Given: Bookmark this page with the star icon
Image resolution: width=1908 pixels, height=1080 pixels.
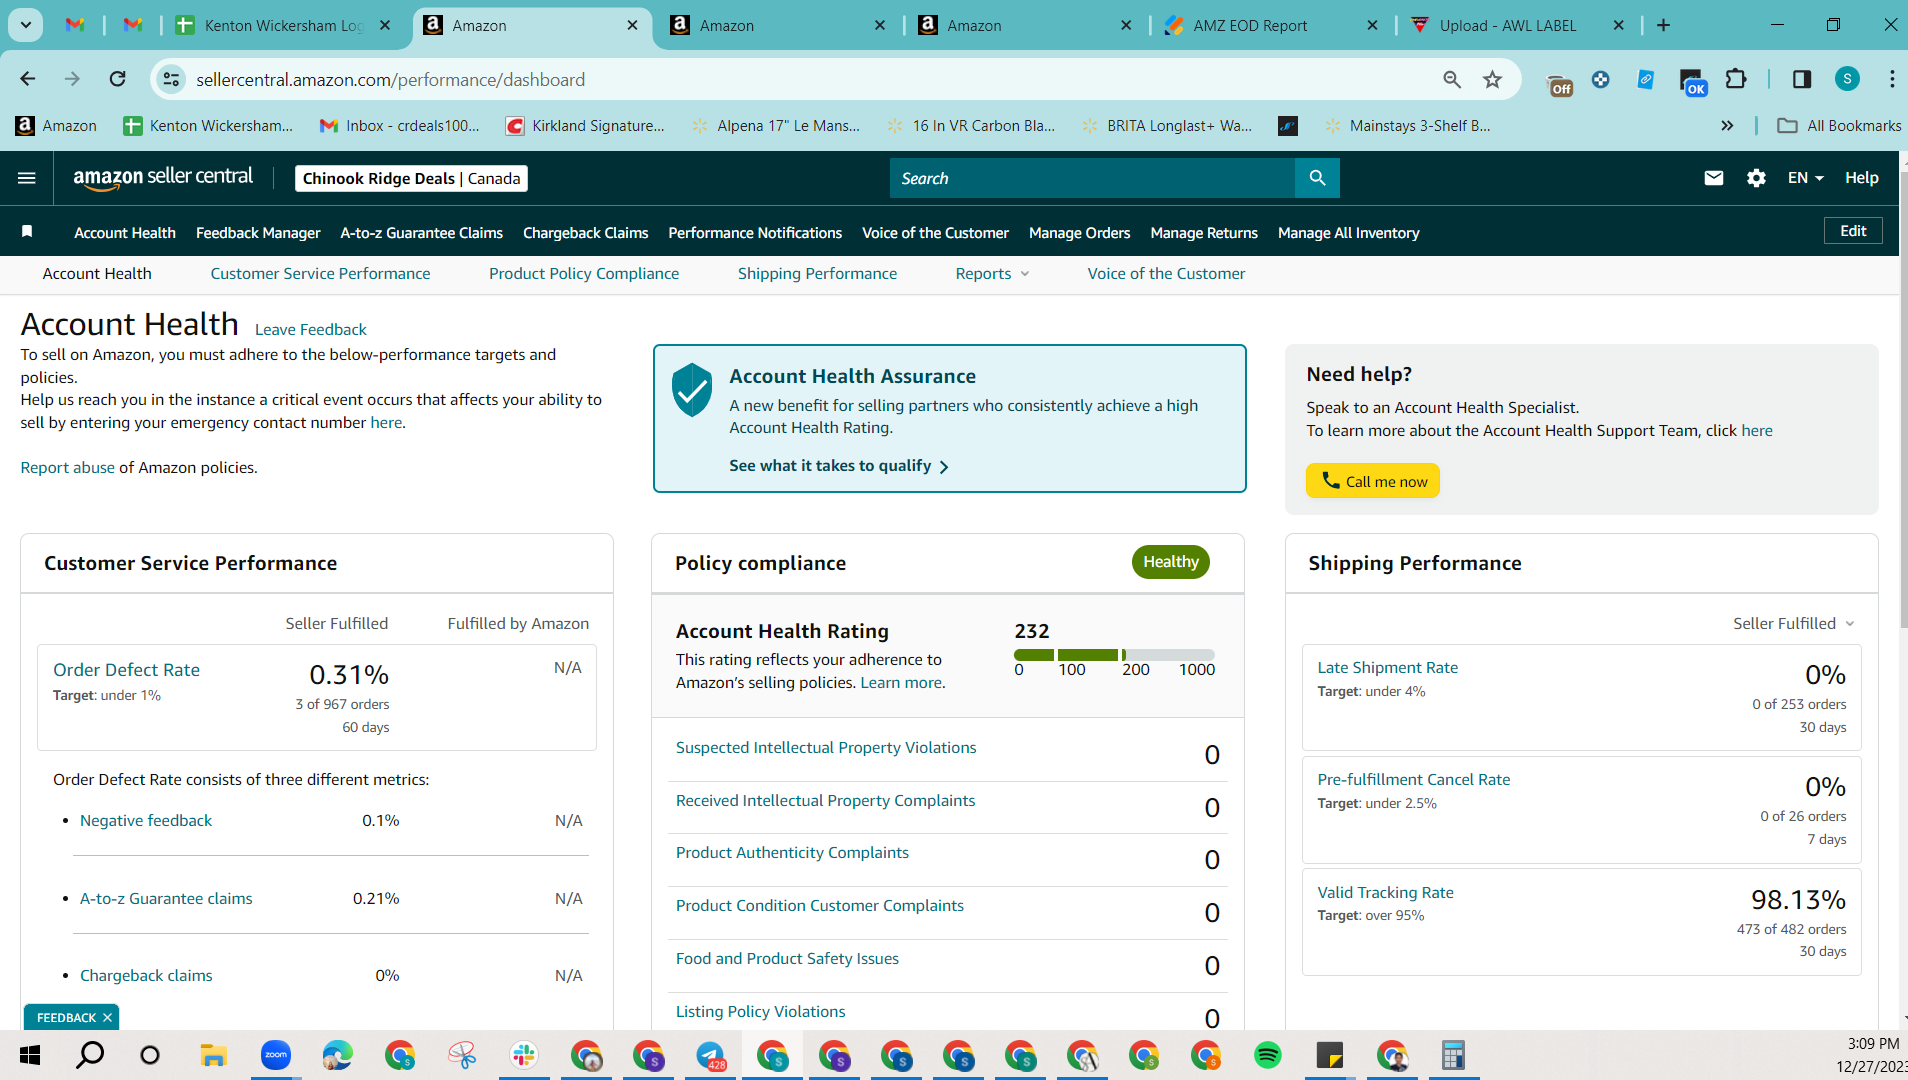Looking at the screenshot, I should tap(1493, 79).
